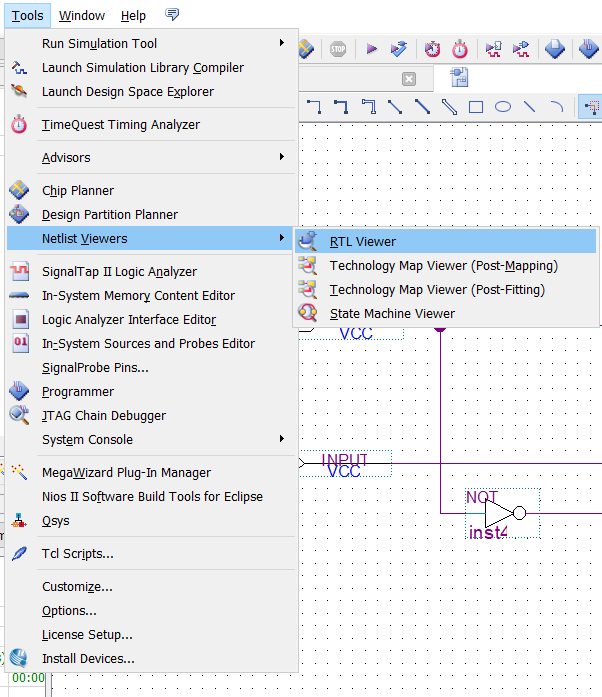
Task: Select the Diagonal Bus tool
Action: pyautogui.click(x=422, y=107)
